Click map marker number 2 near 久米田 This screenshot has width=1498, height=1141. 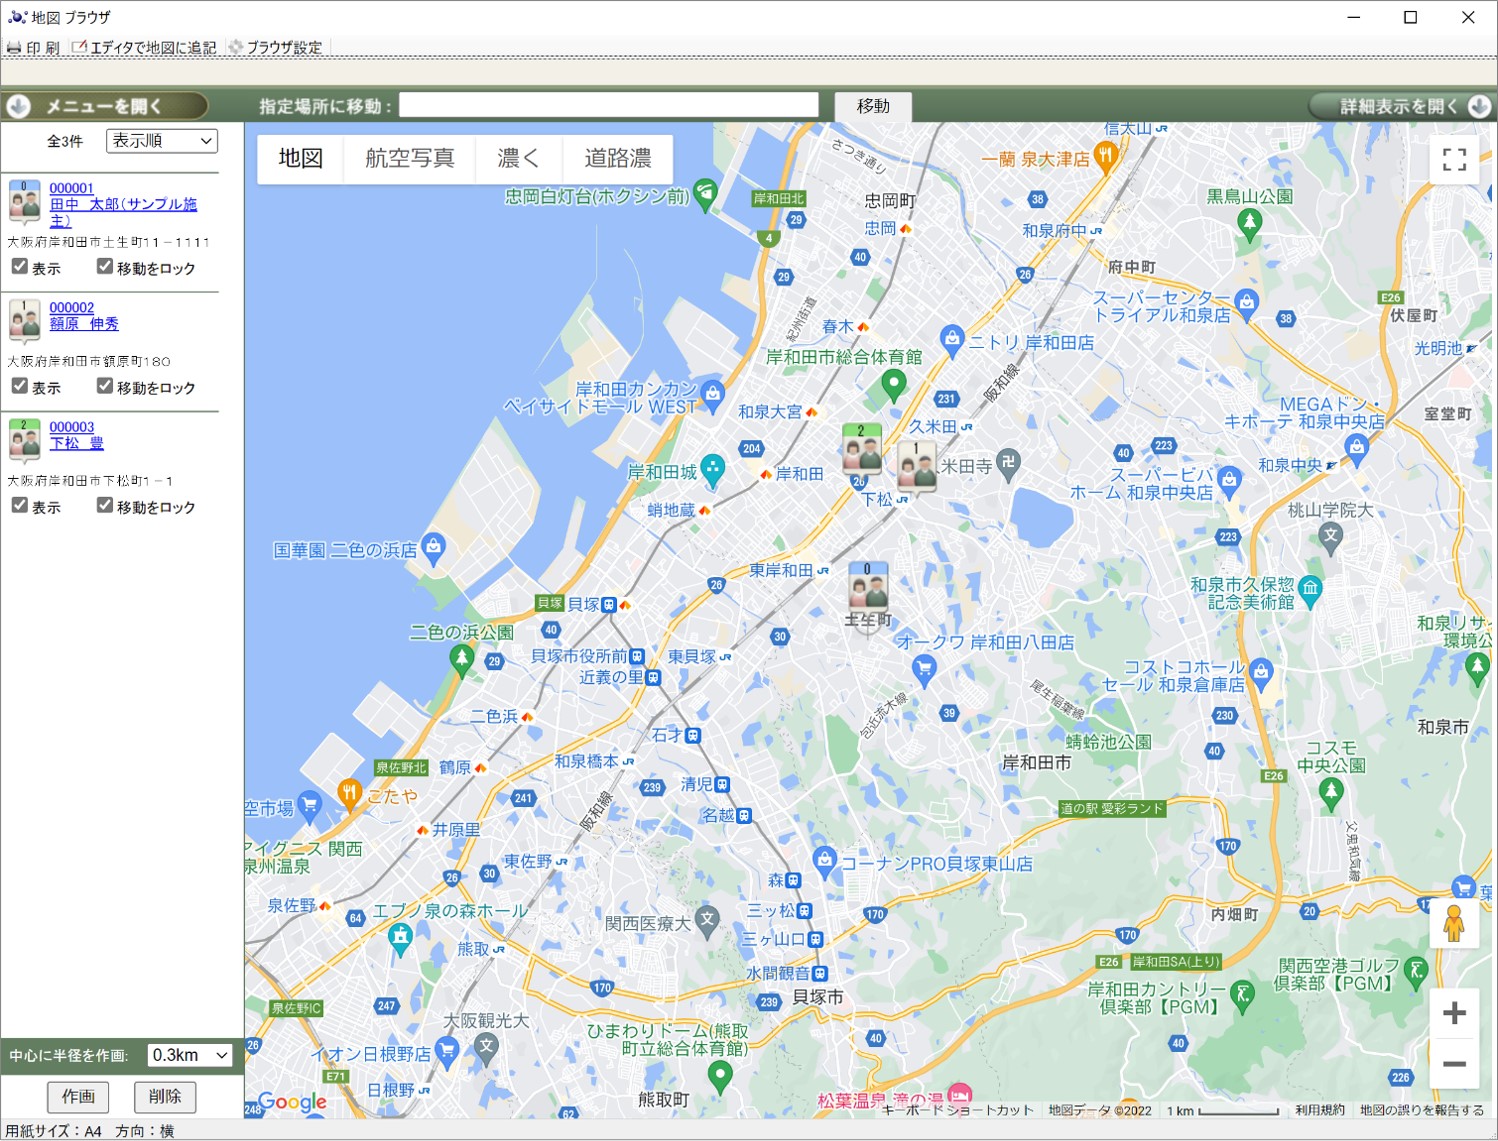coord(861,449)
